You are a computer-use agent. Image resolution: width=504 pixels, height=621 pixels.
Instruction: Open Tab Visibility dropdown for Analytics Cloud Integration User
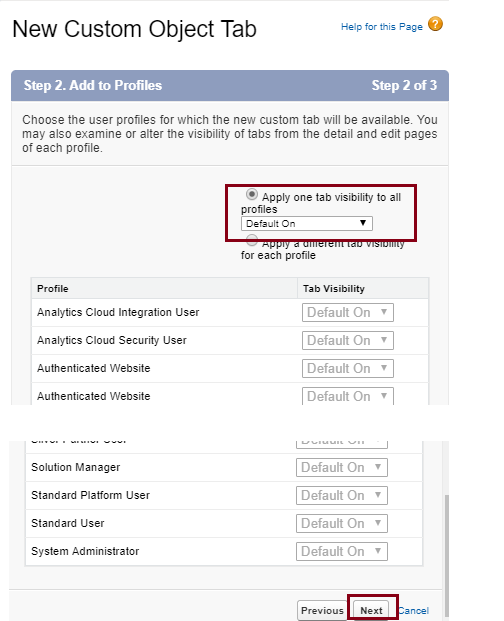pyautogui.click(x=348, y=312)
